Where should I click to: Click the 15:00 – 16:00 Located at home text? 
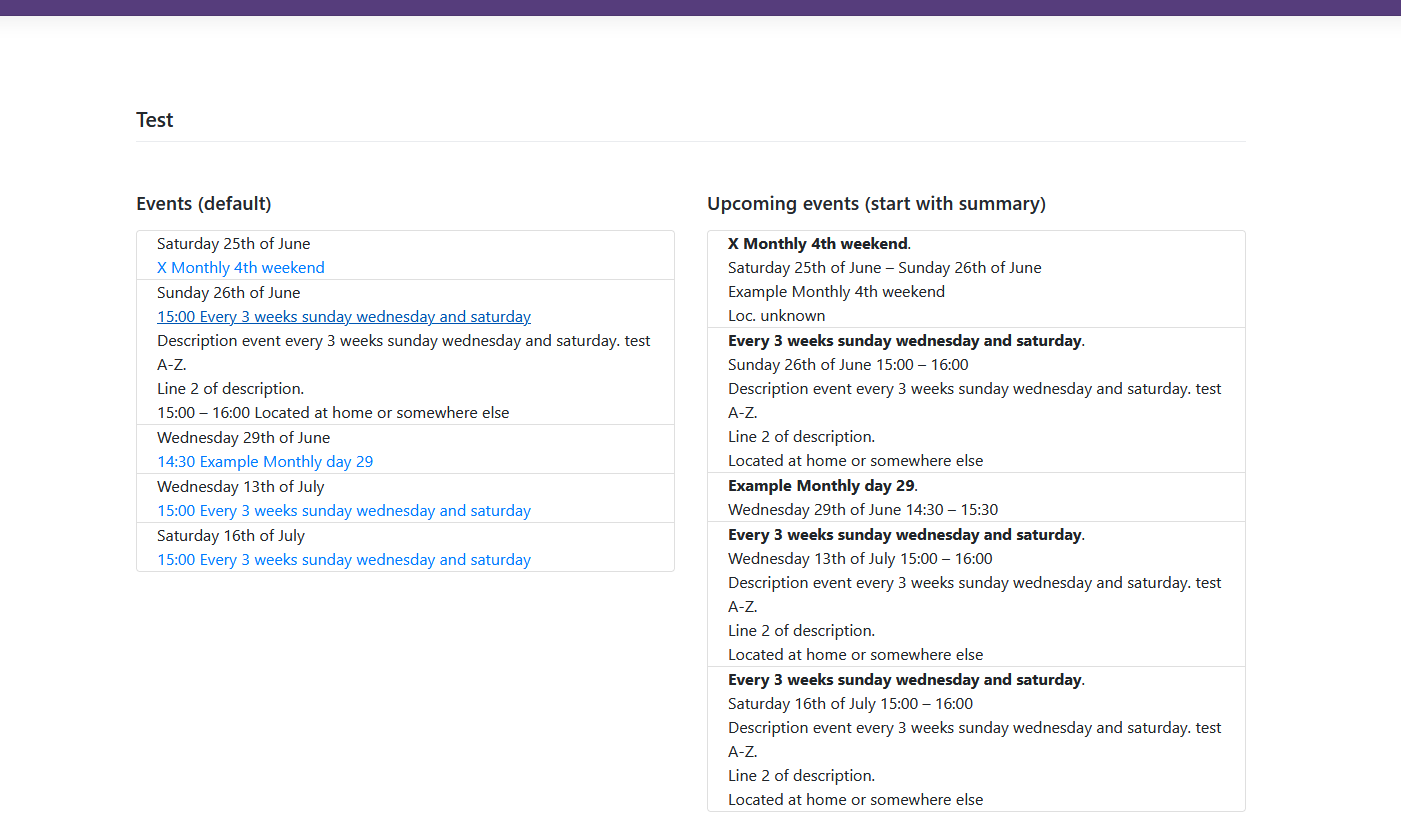pyautogui.click(x=332, y=413)
